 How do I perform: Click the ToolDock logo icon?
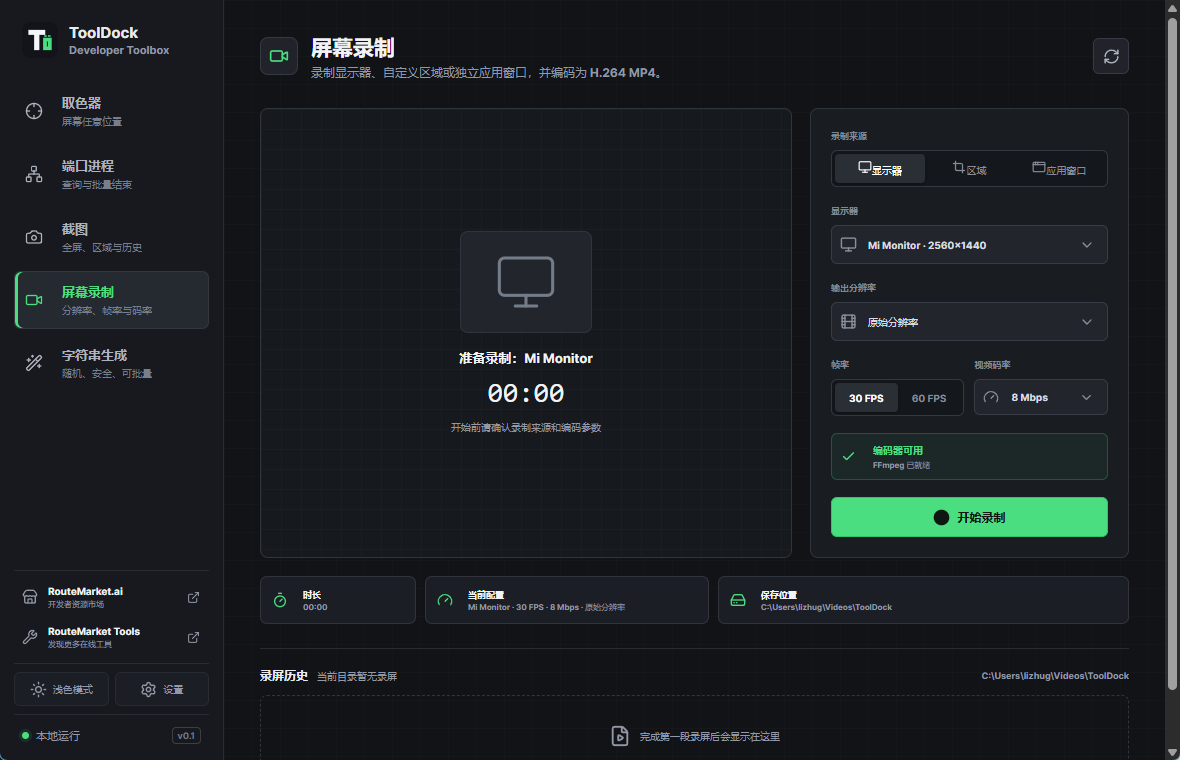pos(40,41)
